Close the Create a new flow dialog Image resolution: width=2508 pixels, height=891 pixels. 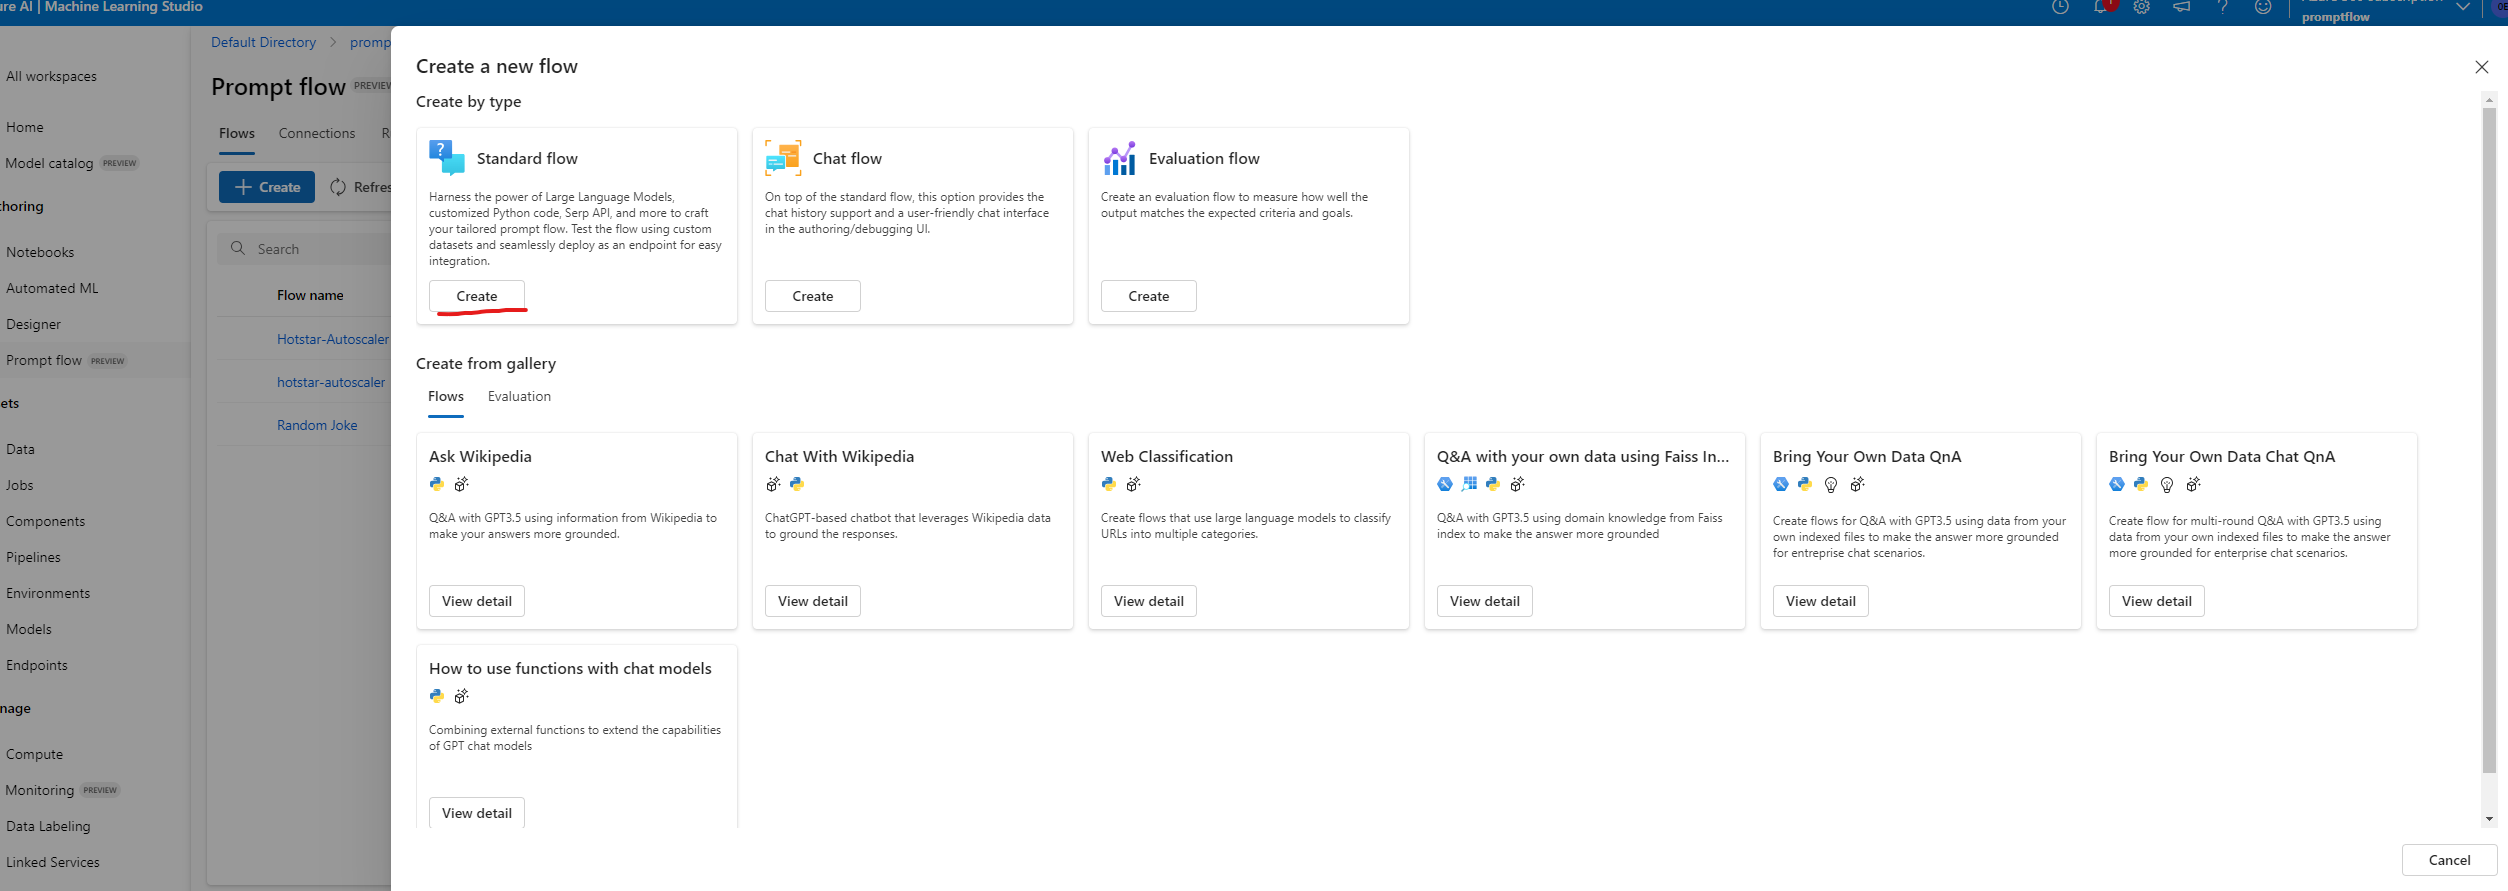tap(2481, 67)
